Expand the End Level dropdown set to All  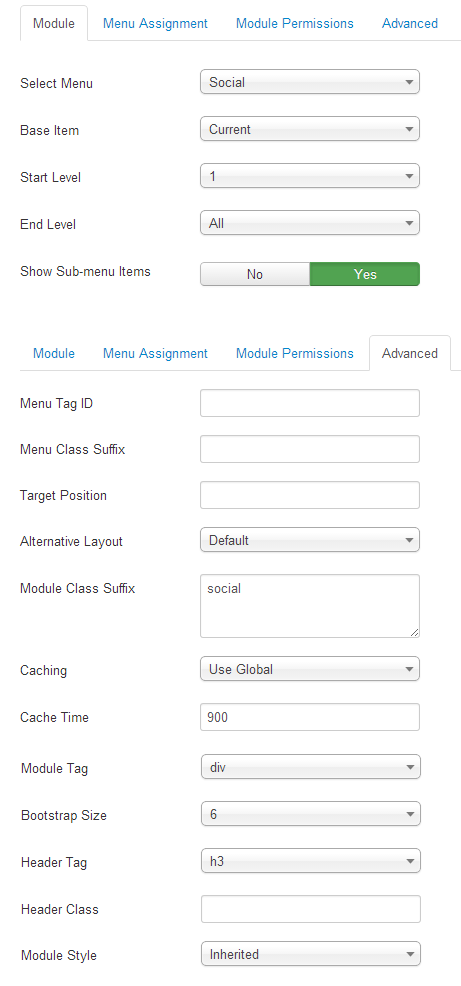309,223
